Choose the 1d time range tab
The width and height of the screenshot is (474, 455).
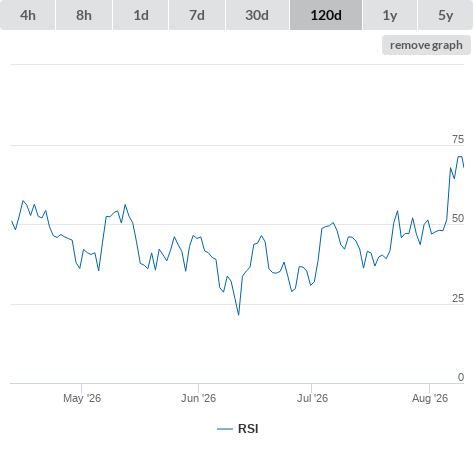141,15
